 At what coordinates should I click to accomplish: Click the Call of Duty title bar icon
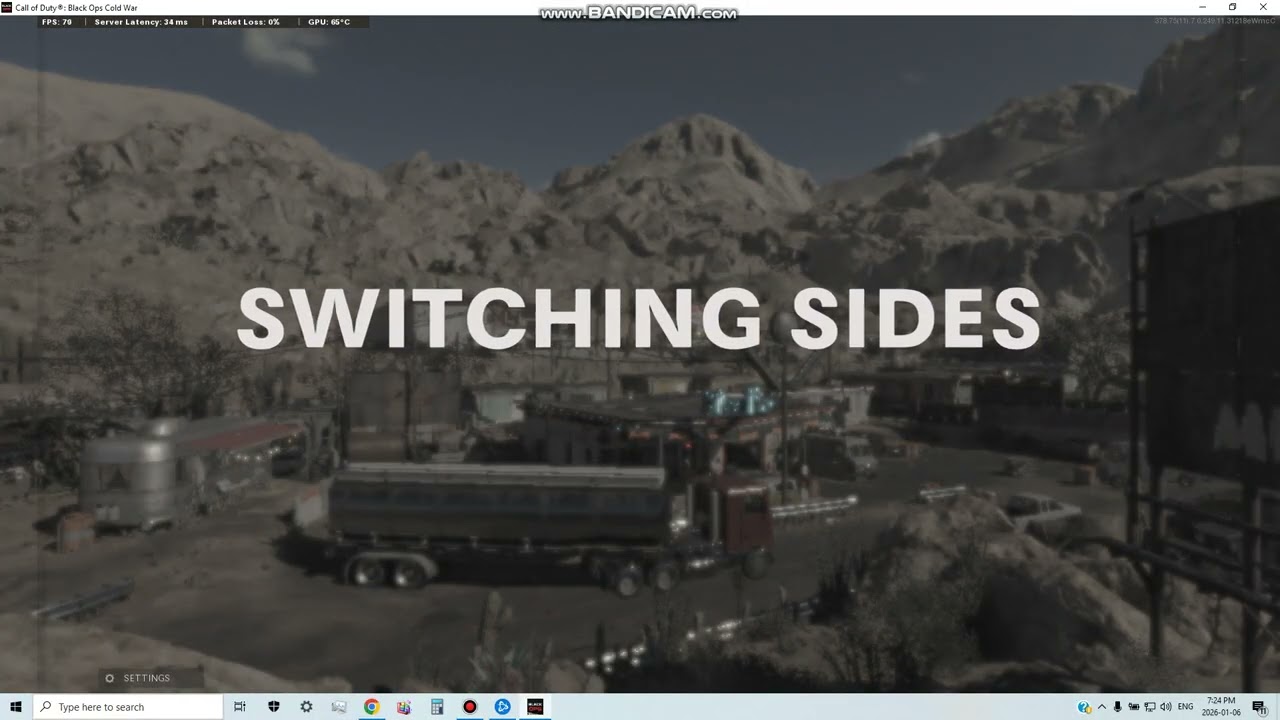(7, 7)
